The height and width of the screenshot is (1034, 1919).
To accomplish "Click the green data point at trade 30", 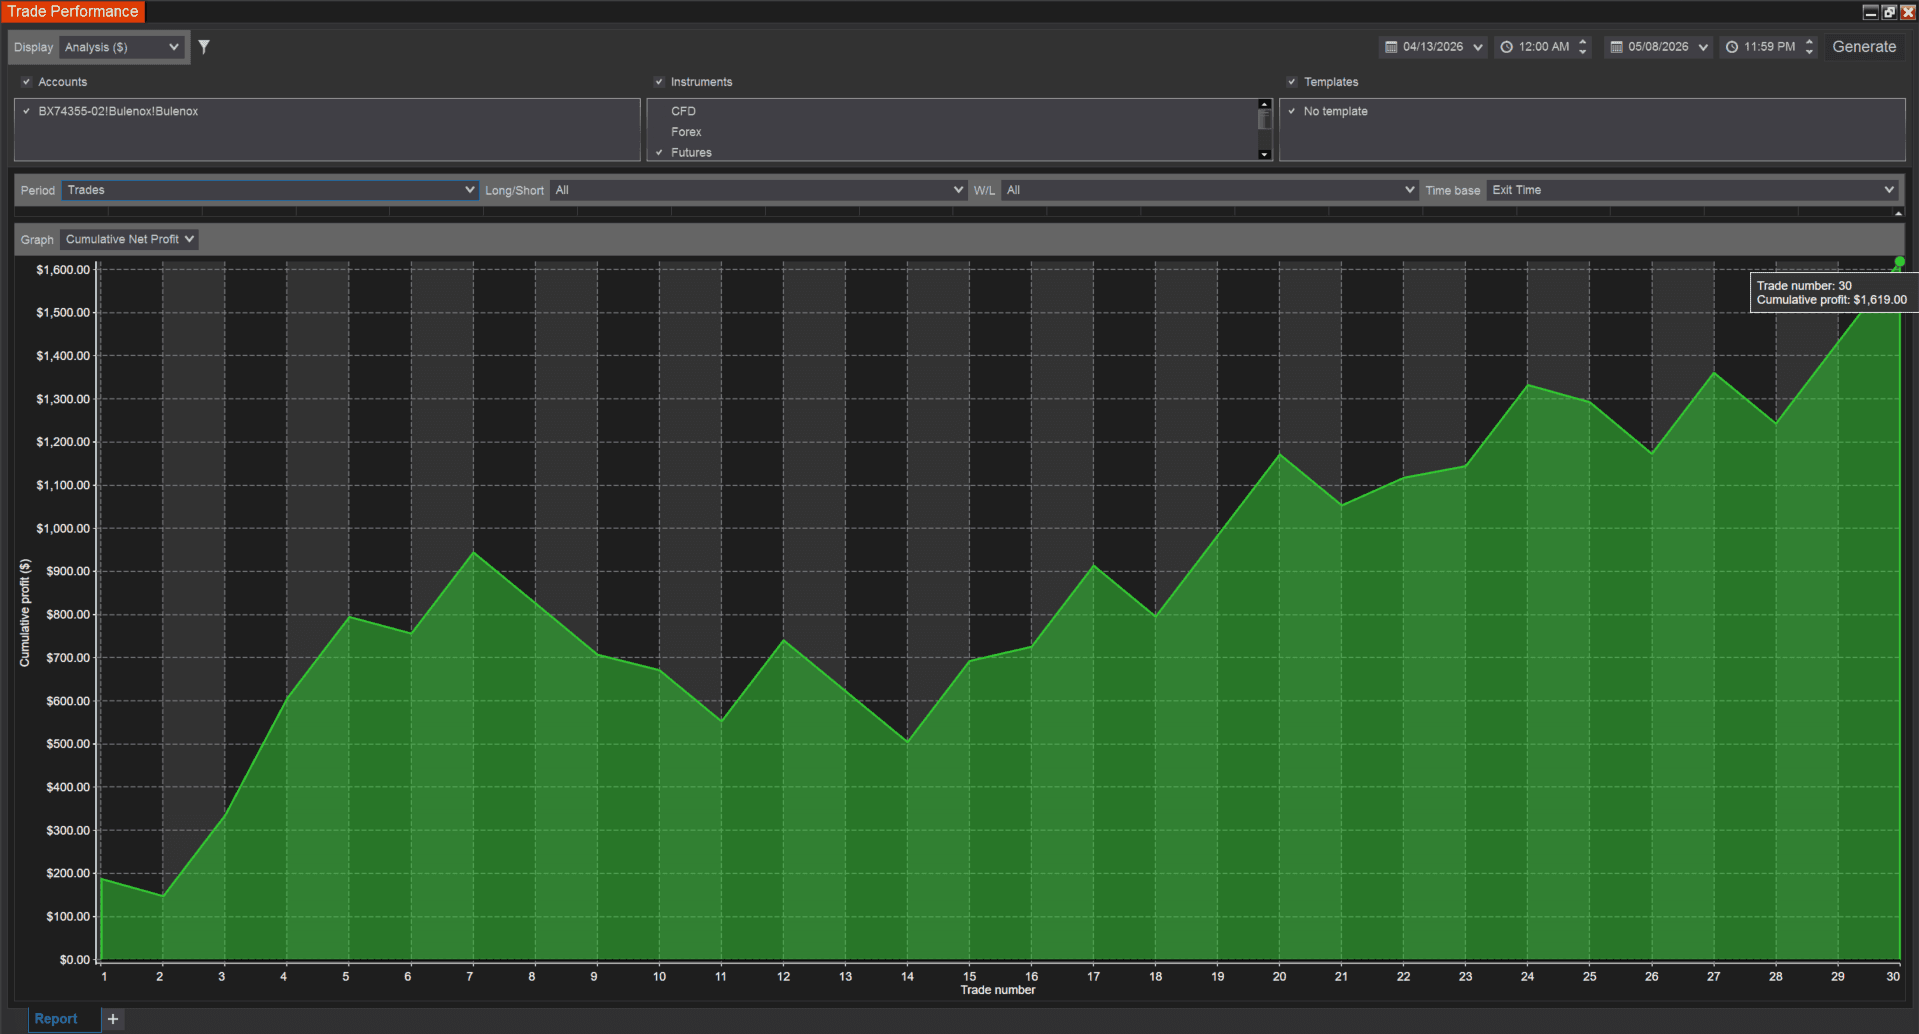I will (x=1899, y=262).
